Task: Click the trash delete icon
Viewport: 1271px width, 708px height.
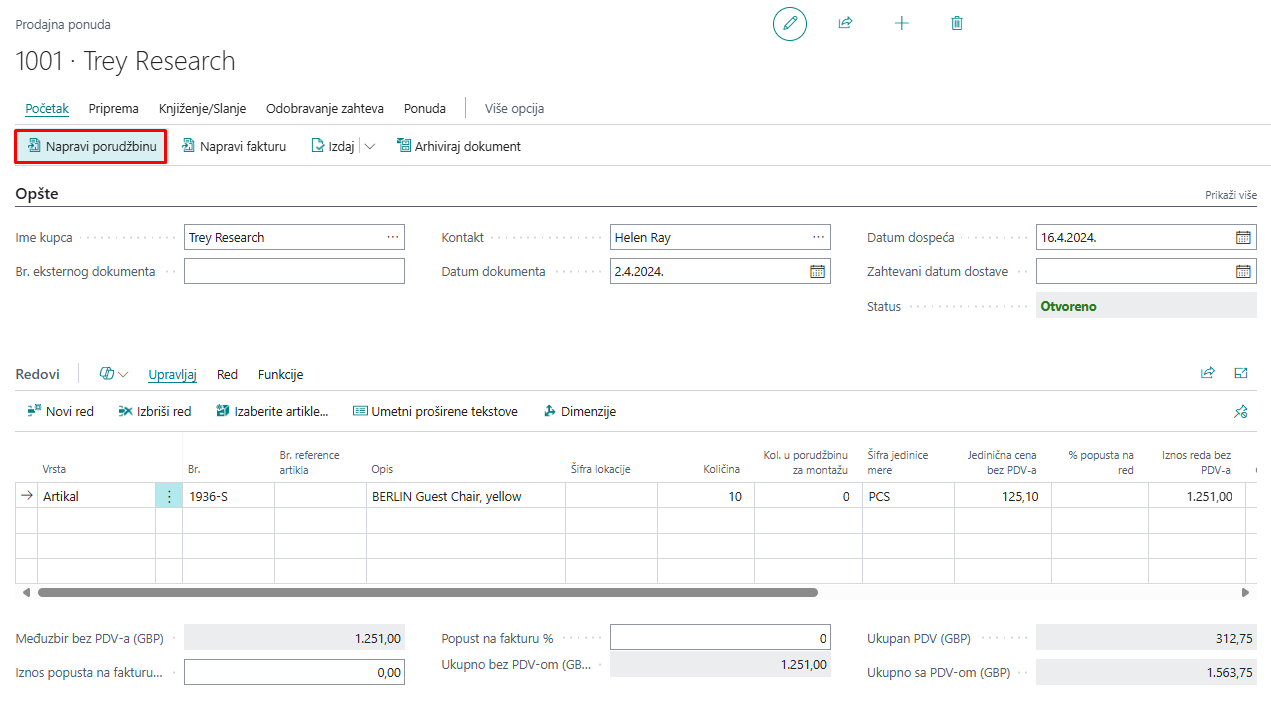Action: 957,23
